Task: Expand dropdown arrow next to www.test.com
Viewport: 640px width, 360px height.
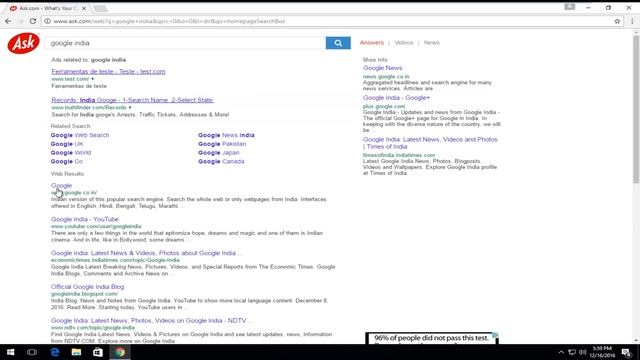Action: (x=93, y=79)
